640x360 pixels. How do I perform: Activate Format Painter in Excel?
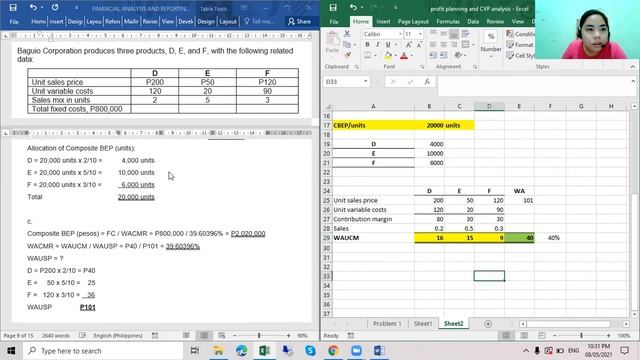[347, 55]
